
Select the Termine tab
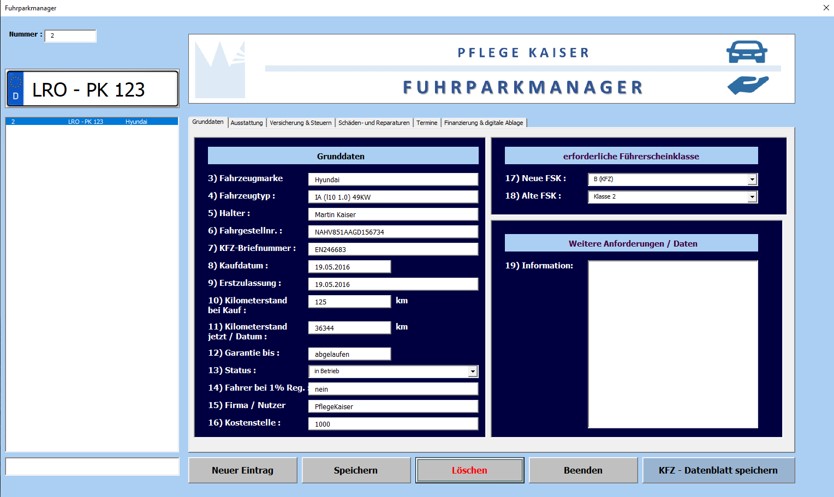tap(427, 123)
